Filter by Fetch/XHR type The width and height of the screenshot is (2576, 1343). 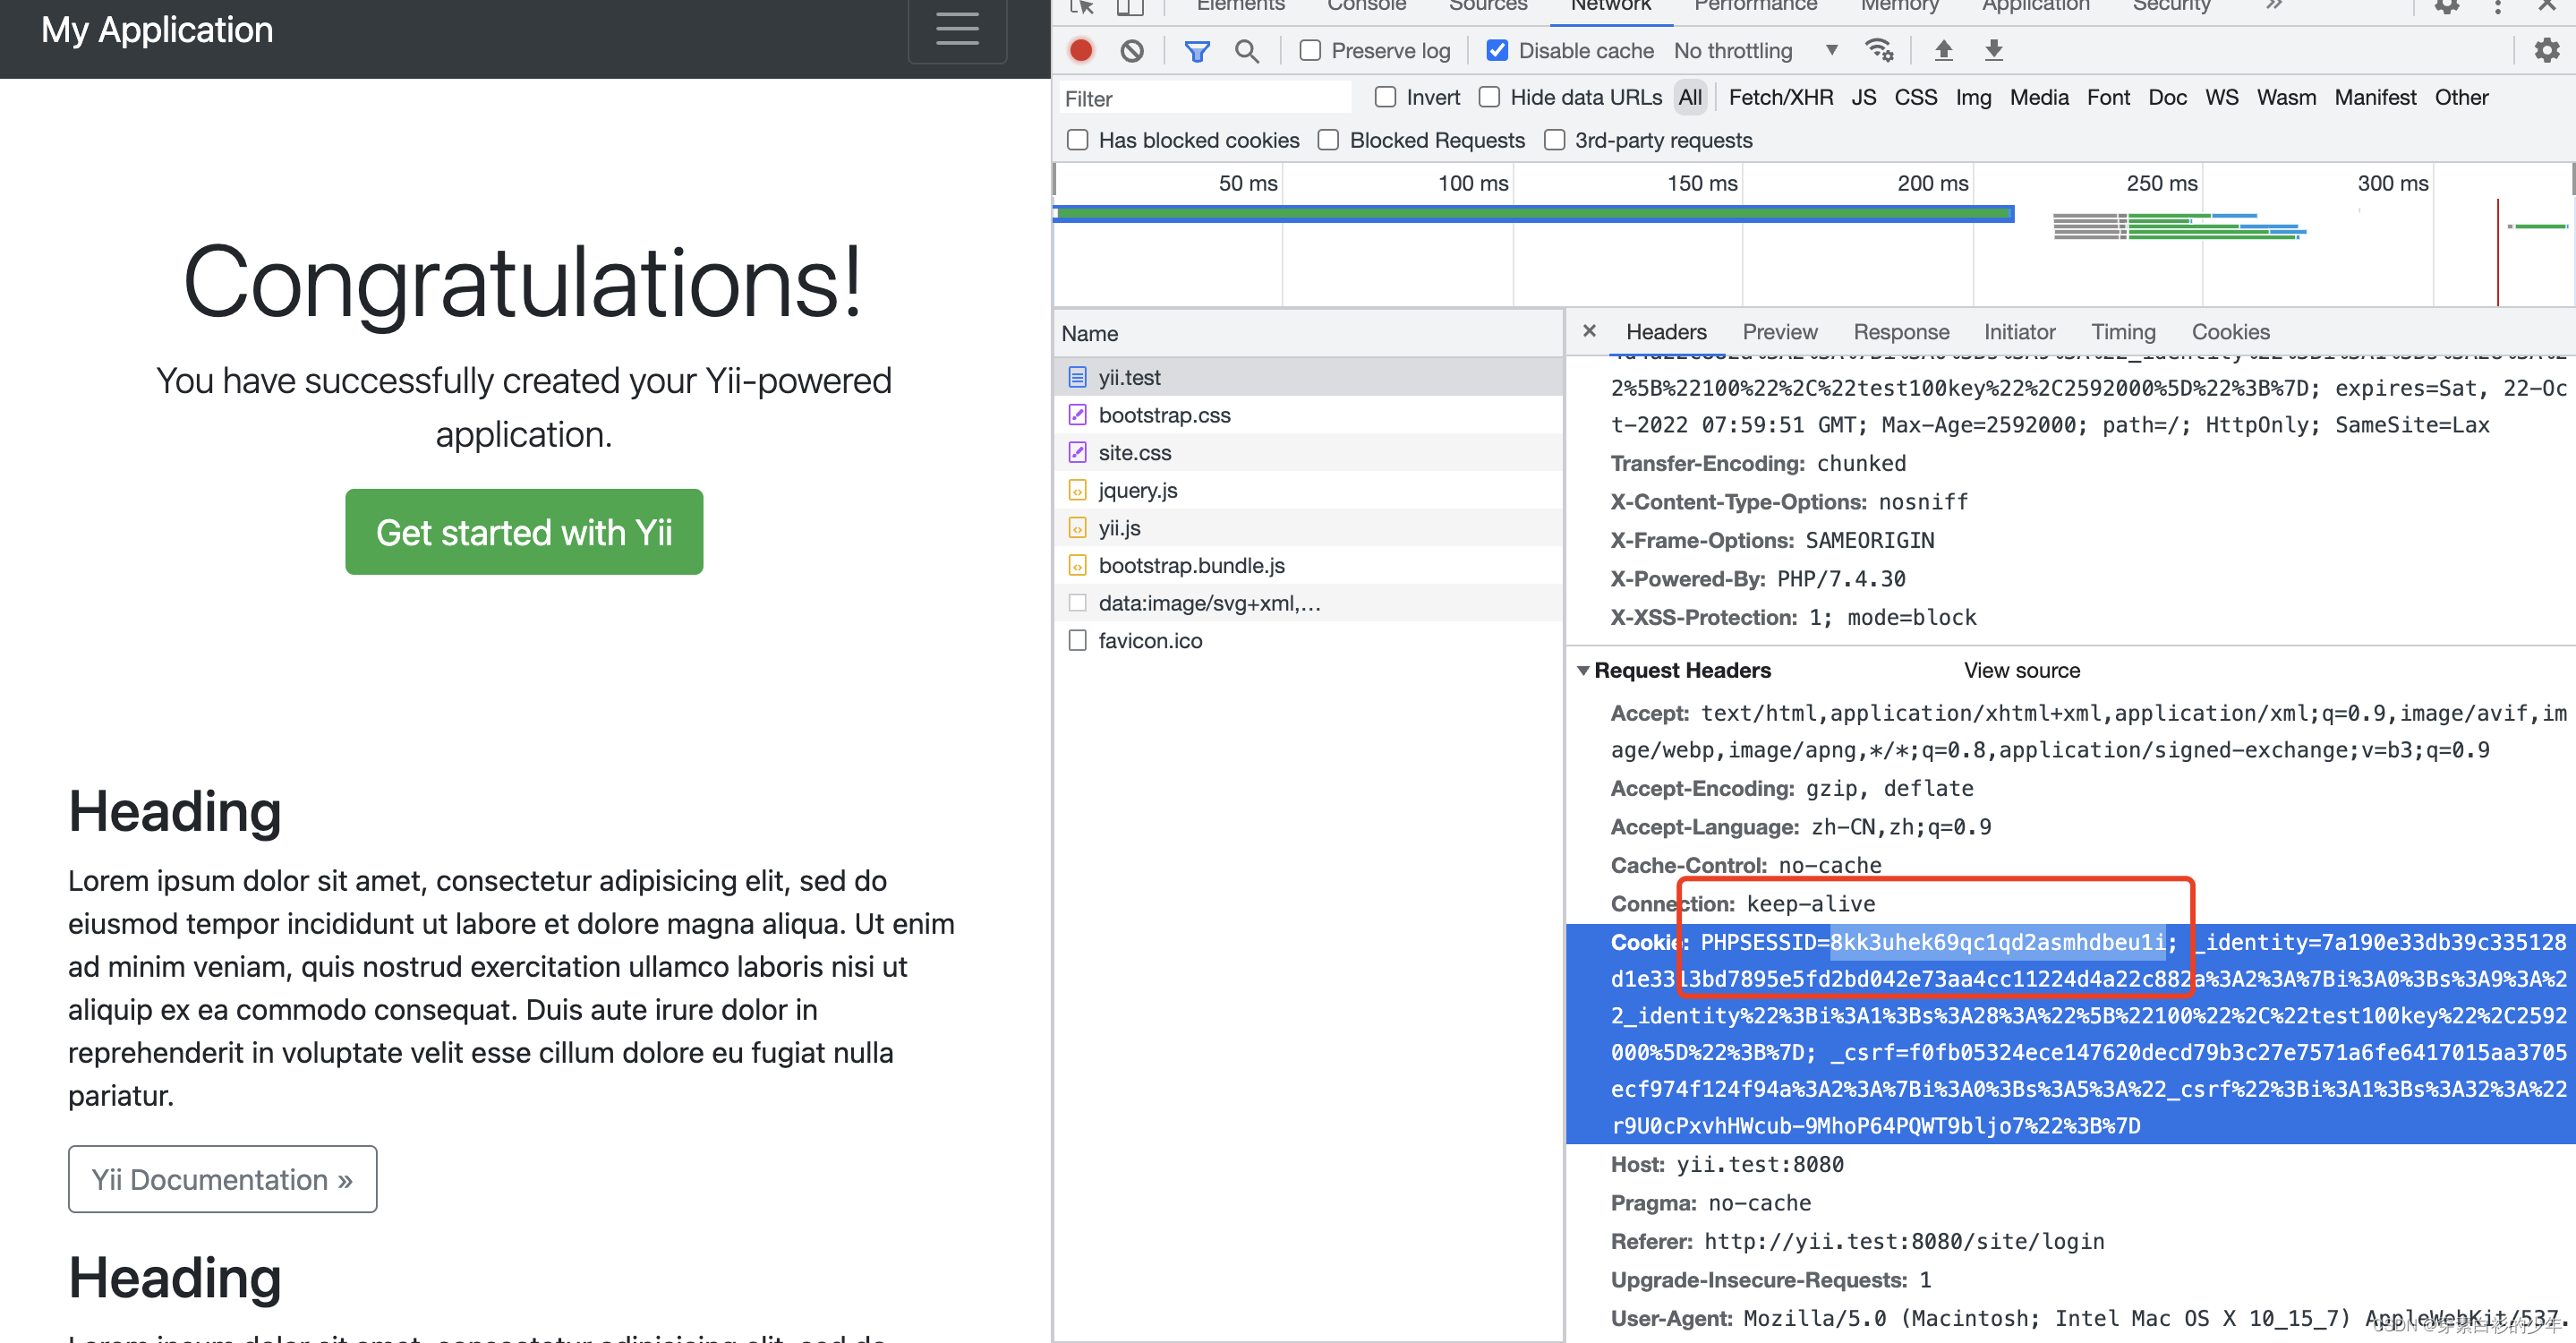pyautogui.click(x=1780, y=97)
